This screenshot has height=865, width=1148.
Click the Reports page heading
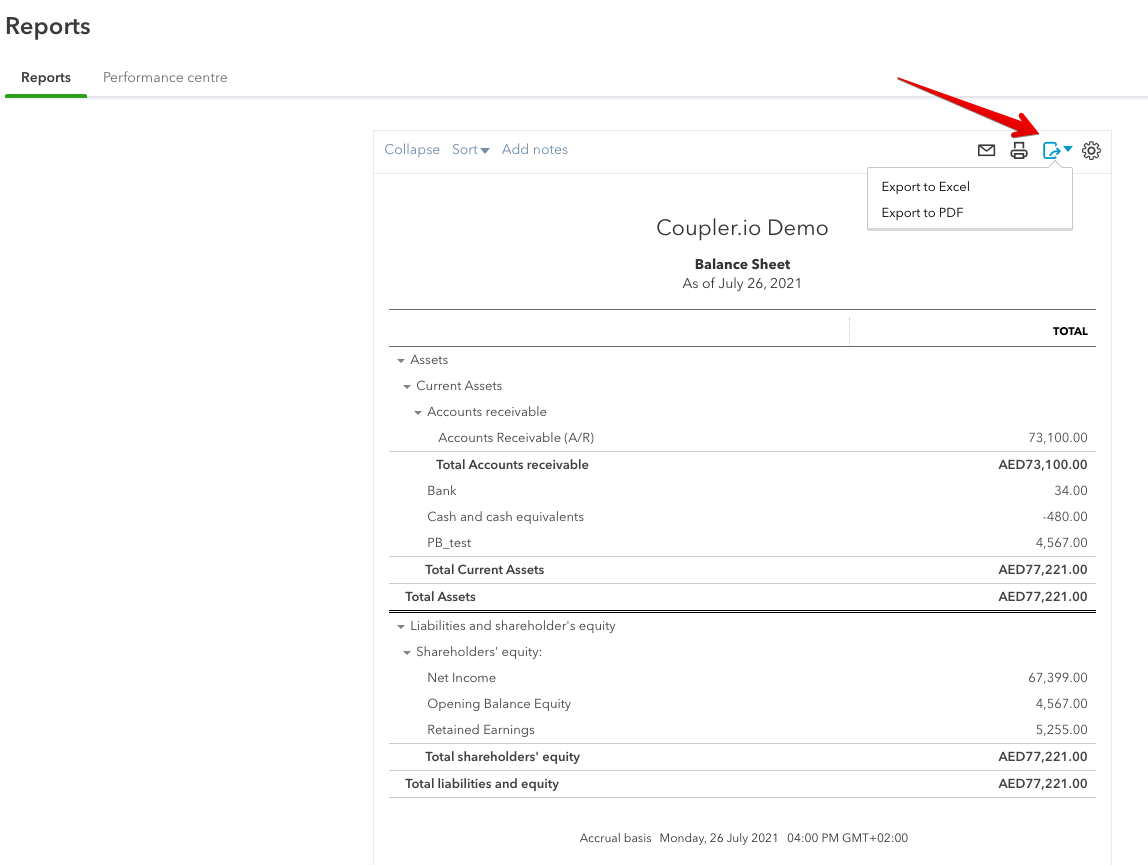[x=48, y=26]
